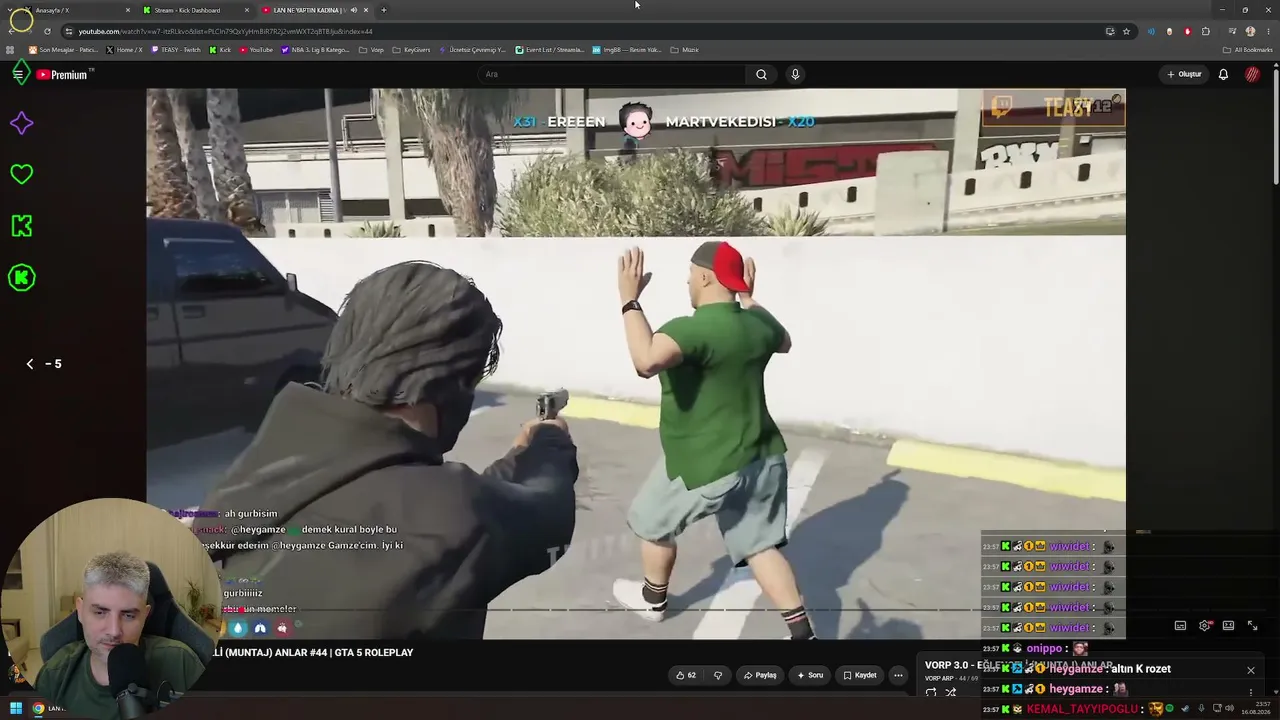The height and width of the screenshot is (720, 1280).
Task: Open the Chrome extensions puzzle menu
Action: pyautogui.click(x=1205, y=31)
